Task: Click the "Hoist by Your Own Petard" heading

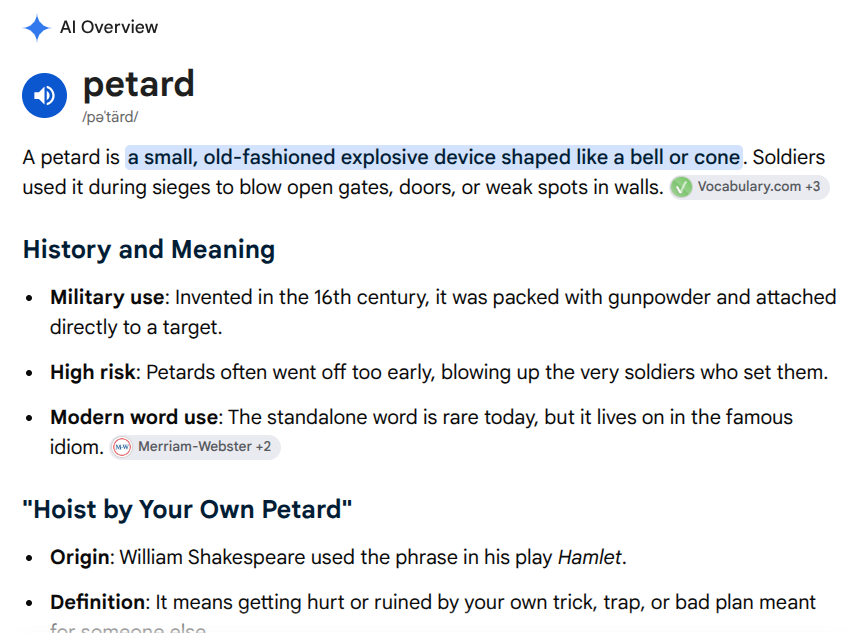Action: pos(187,510)
